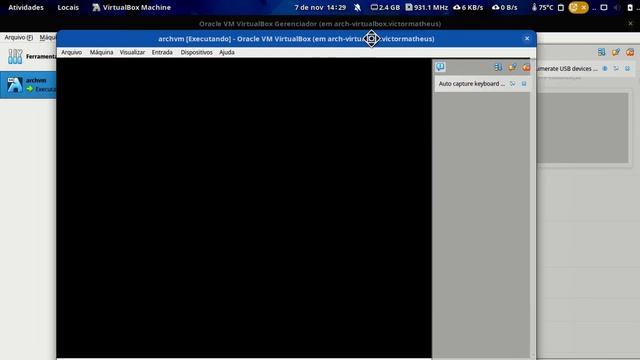Open the Visualizar menu
Screen dimensions: 640x360
click(x=132, y=52)
